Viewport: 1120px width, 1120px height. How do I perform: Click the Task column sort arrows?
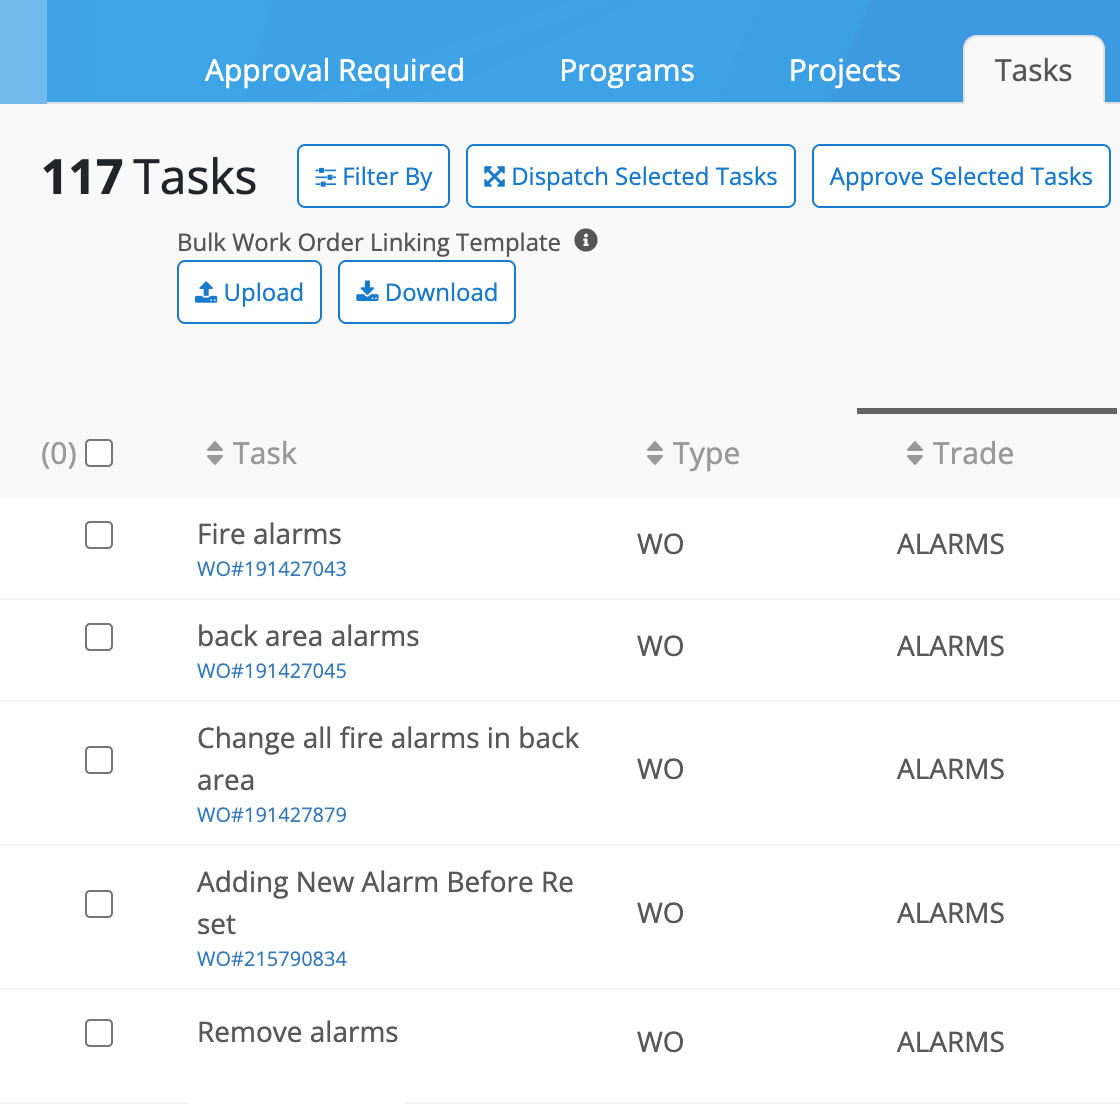click(x=215, y=454)
